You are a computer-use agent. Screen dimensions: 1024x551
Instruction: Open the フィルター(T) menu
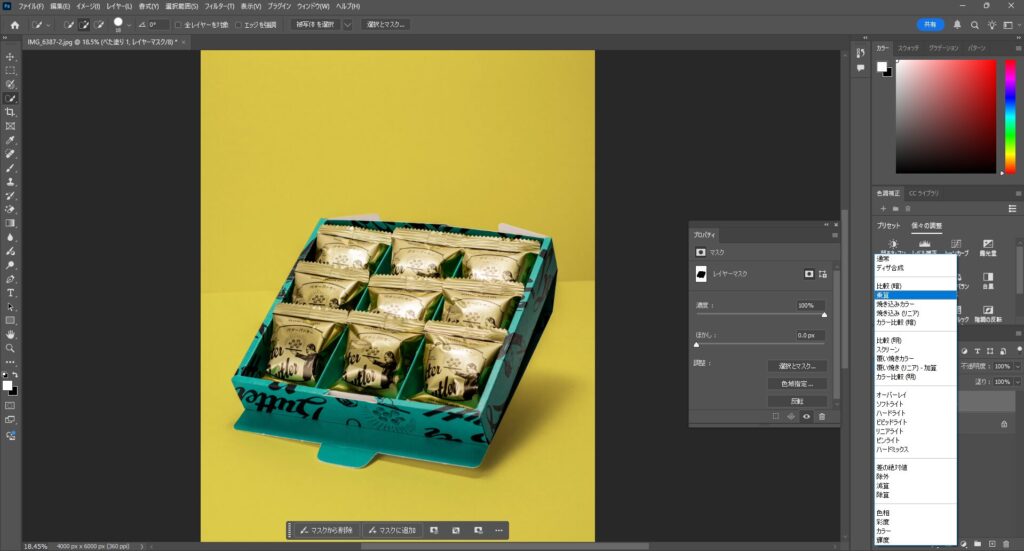(x=219, y=6)
